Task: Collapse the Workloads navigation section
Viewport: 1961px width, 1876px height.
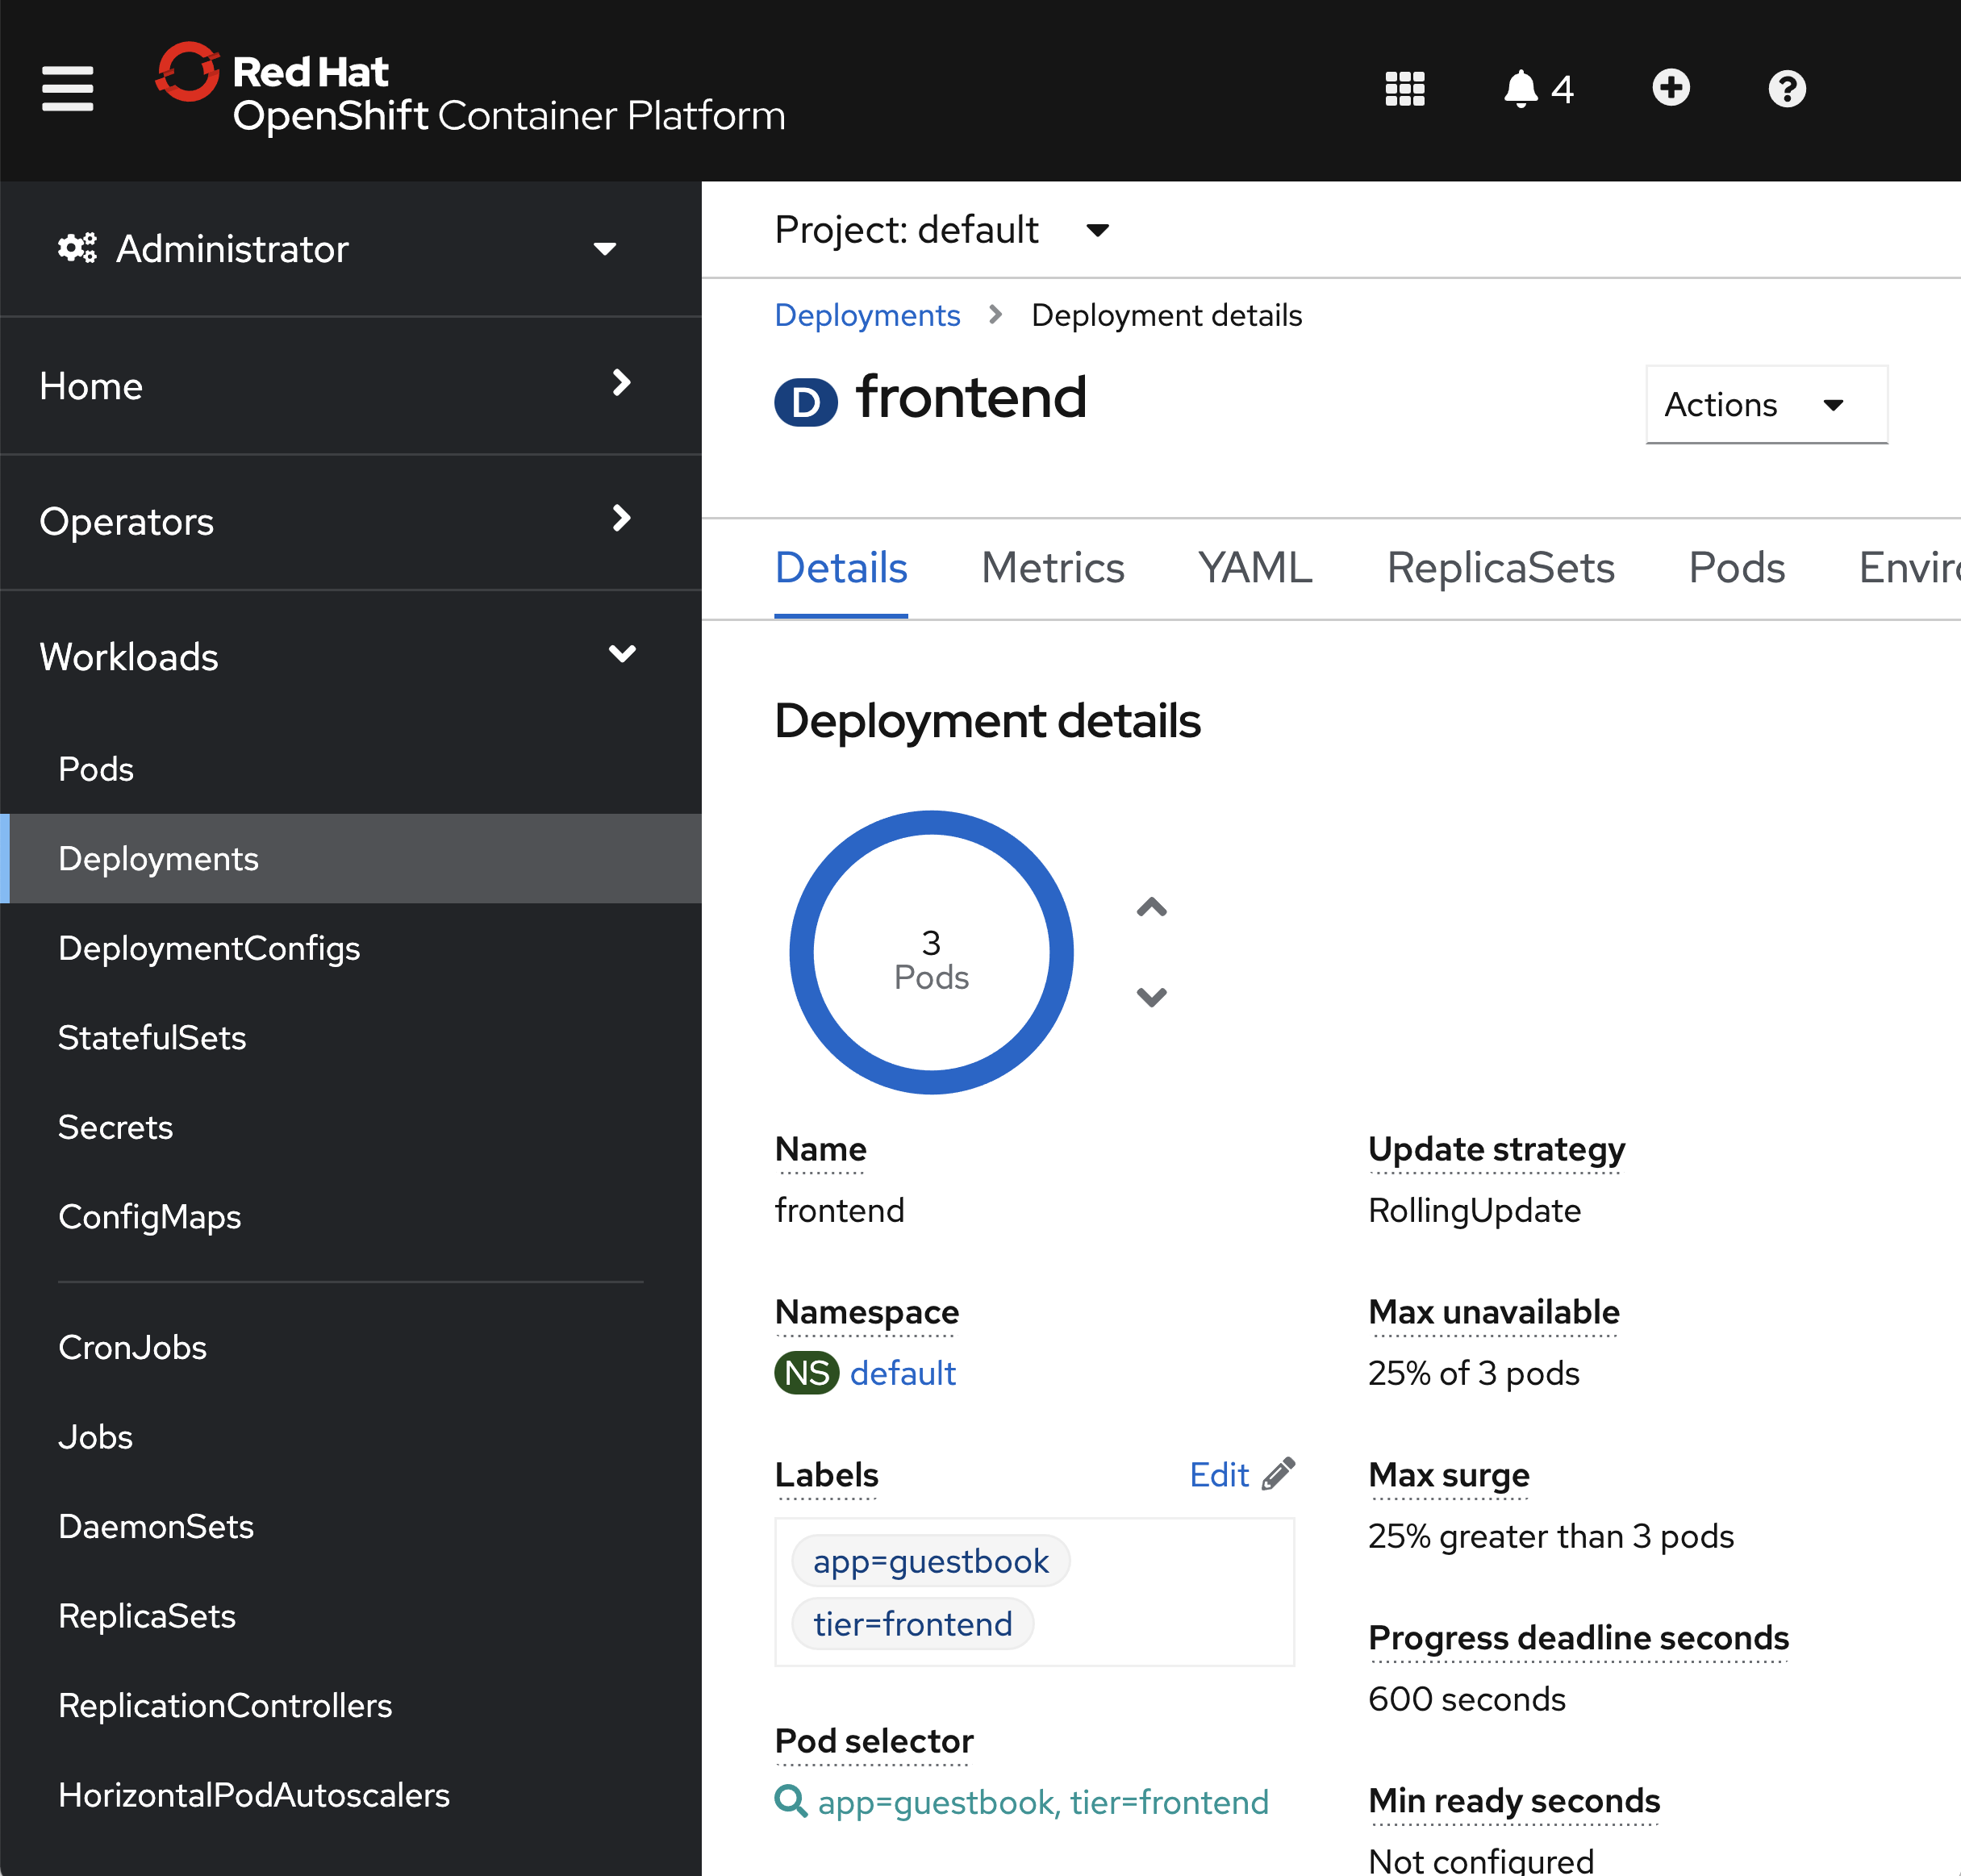Action: (350, 657)
